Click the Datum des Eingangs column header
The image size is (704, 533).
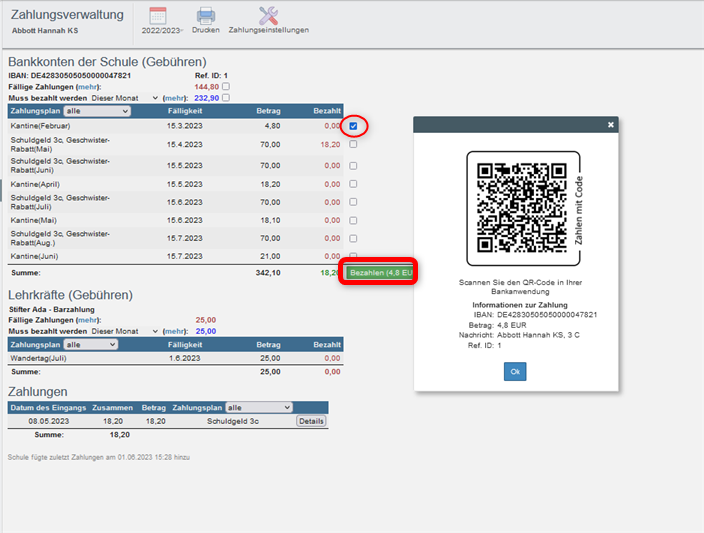click(48, 408)
